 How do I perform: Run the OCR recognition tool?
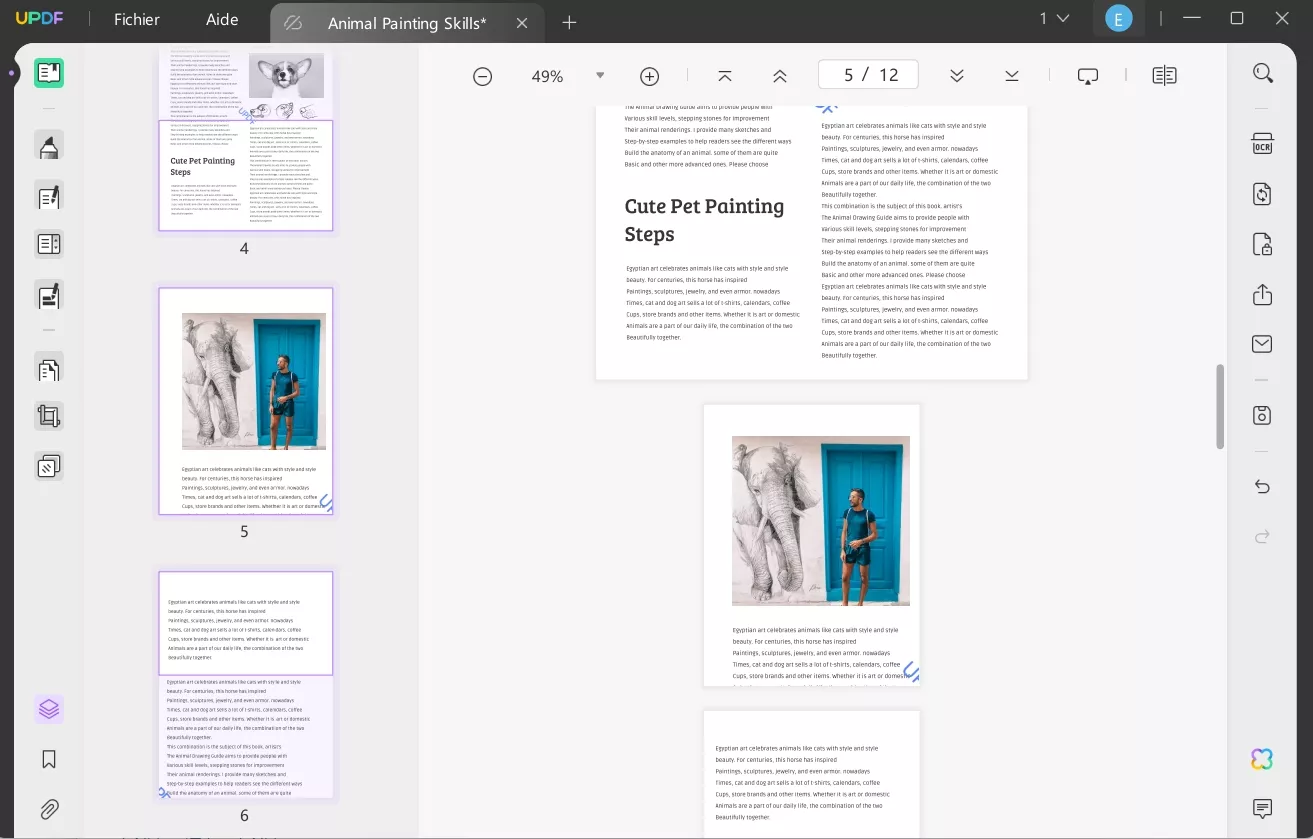[1262, 144]
